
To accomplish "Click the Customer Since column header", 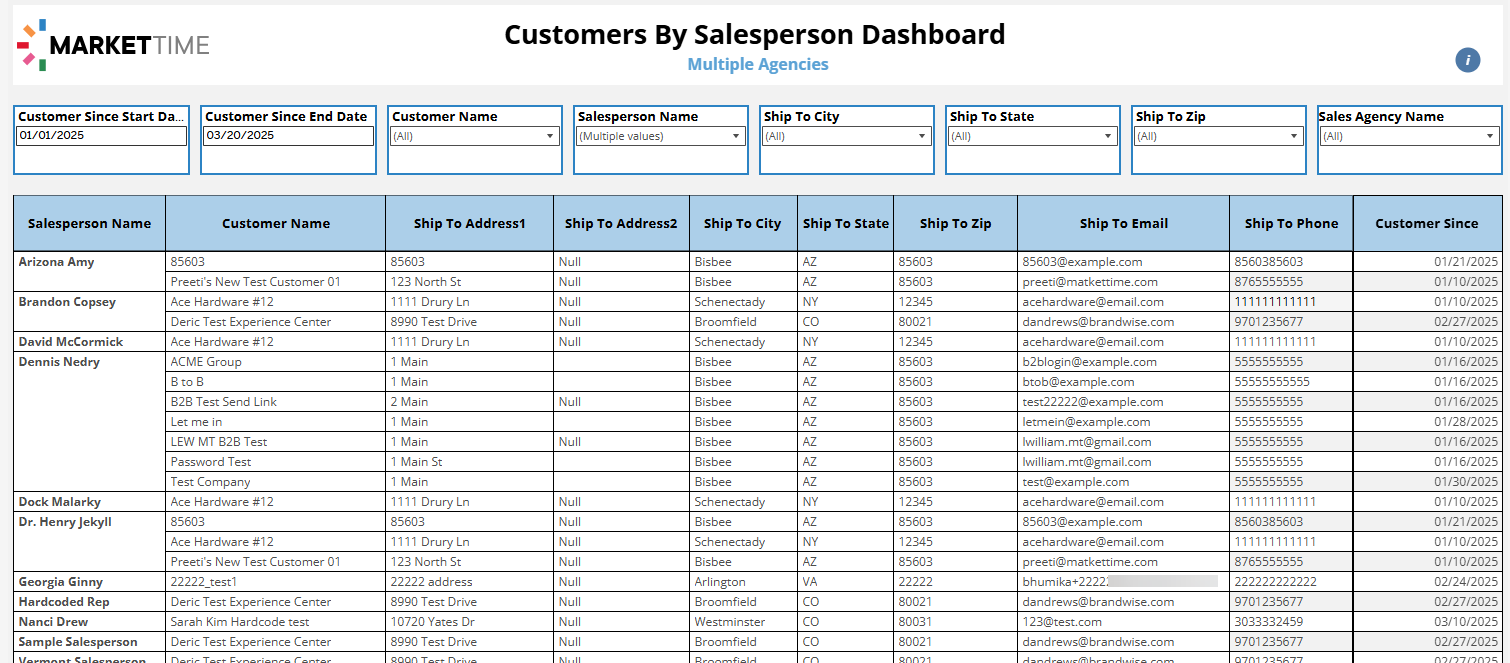I will [x=1427, y=223].
